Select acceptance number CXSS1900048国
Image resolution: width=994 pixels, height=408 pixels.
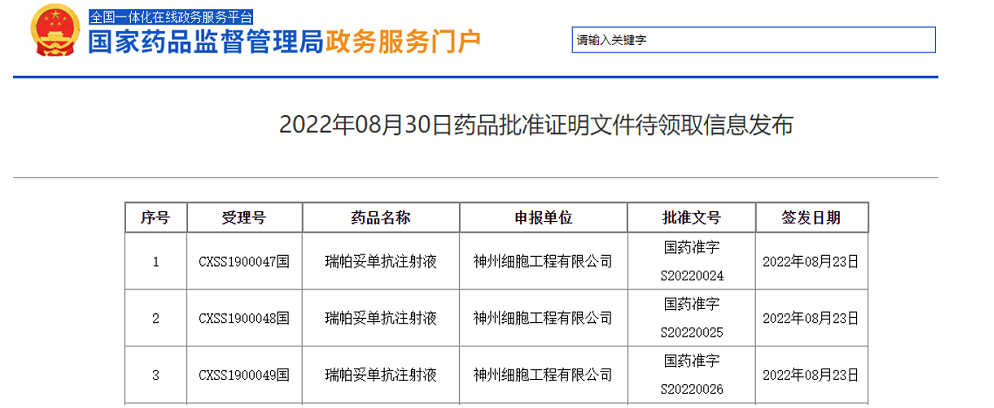(x=244, y=318)
